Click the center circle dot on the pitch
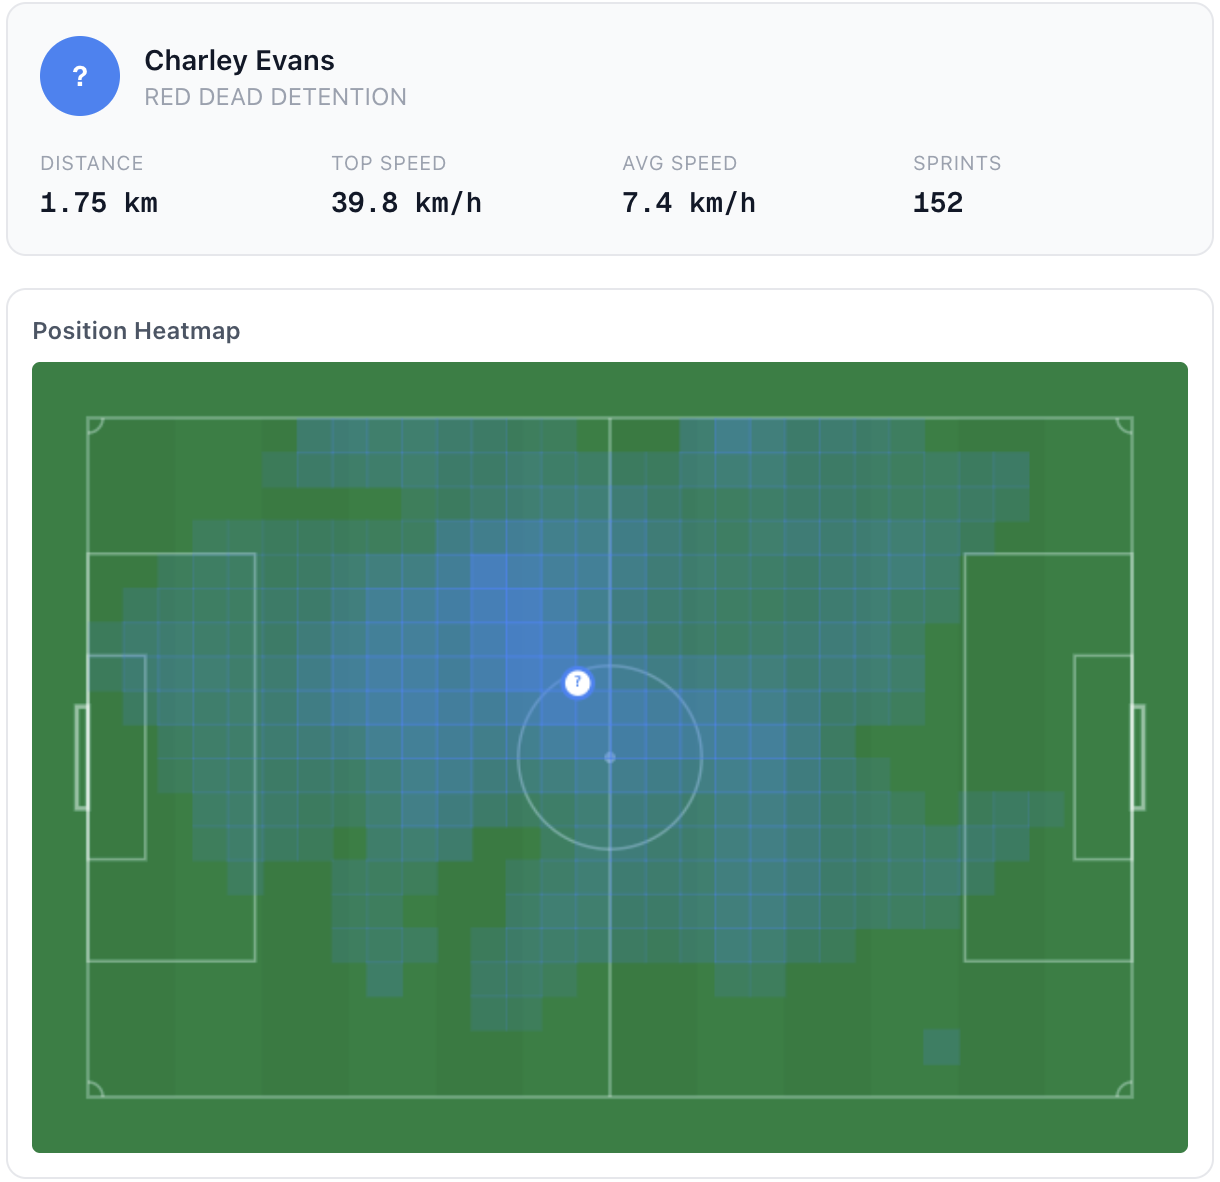 (609, 758)
